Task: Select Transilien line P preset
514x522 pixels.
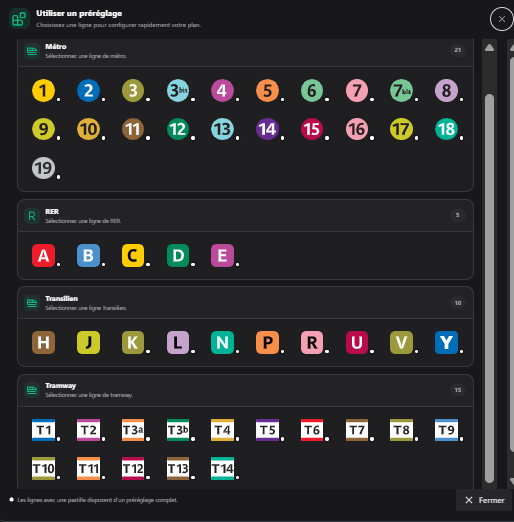Action: (267, 342)
